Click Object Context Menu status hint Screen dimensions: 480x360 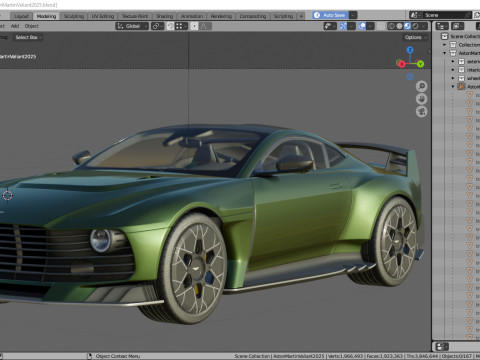pos(118,356)
